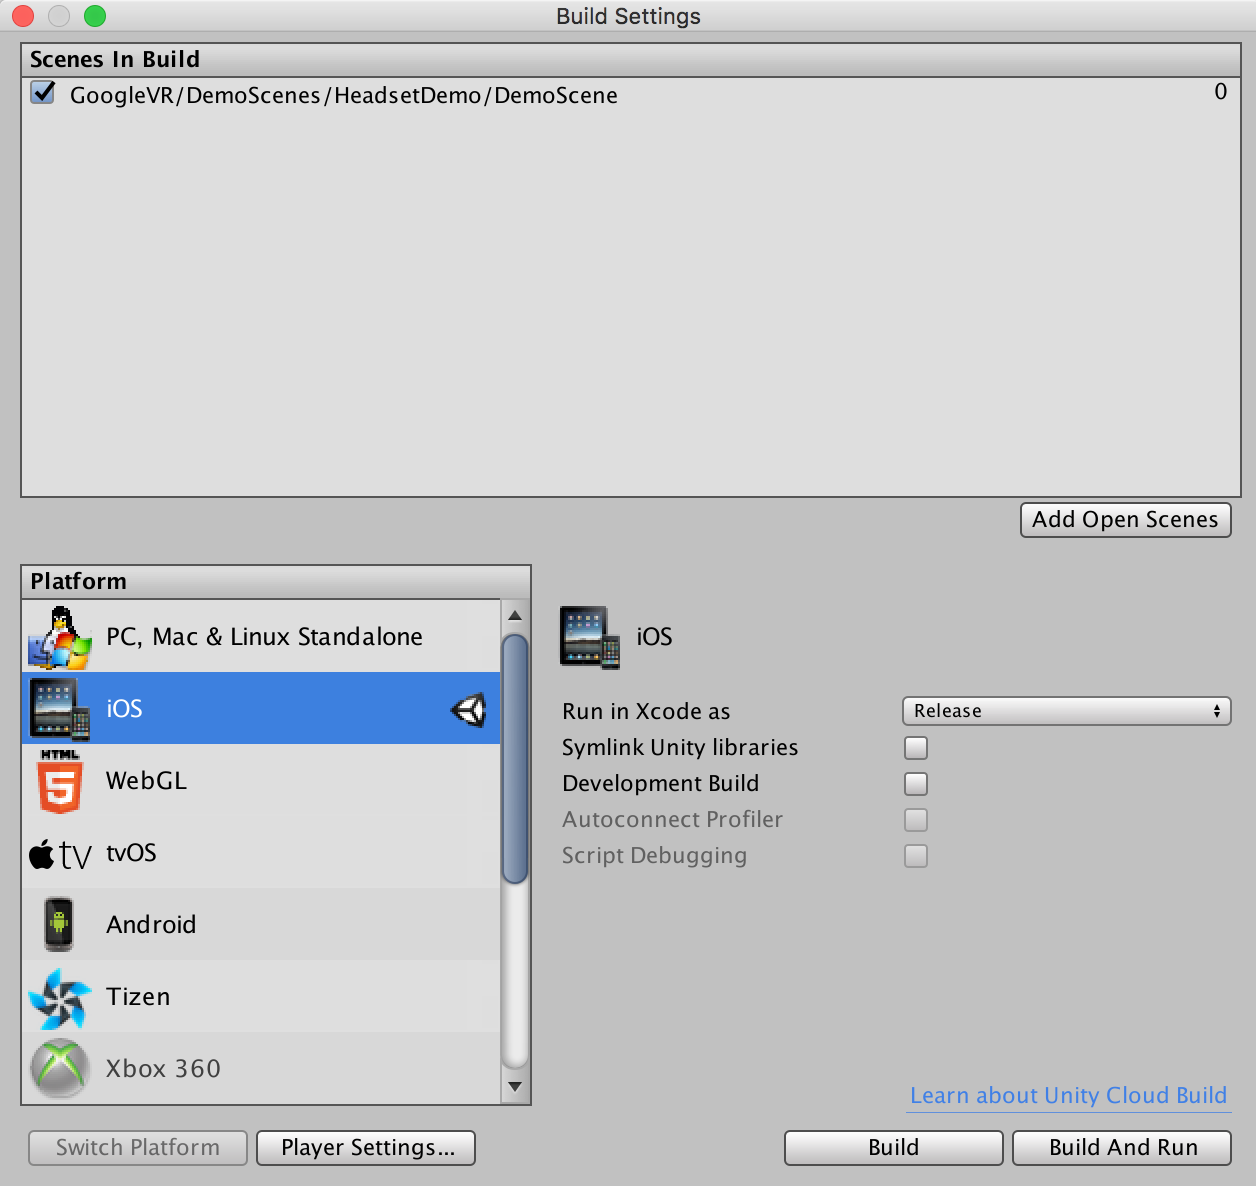Toggle the Script Debugging checkbox
The image size is (1256, 1186).
tap(916, 856)
